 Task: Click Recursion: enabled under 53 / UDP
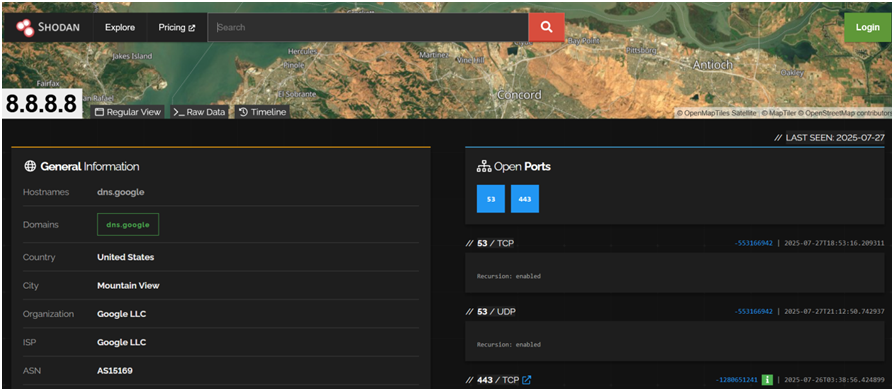(x=509, y=345)
